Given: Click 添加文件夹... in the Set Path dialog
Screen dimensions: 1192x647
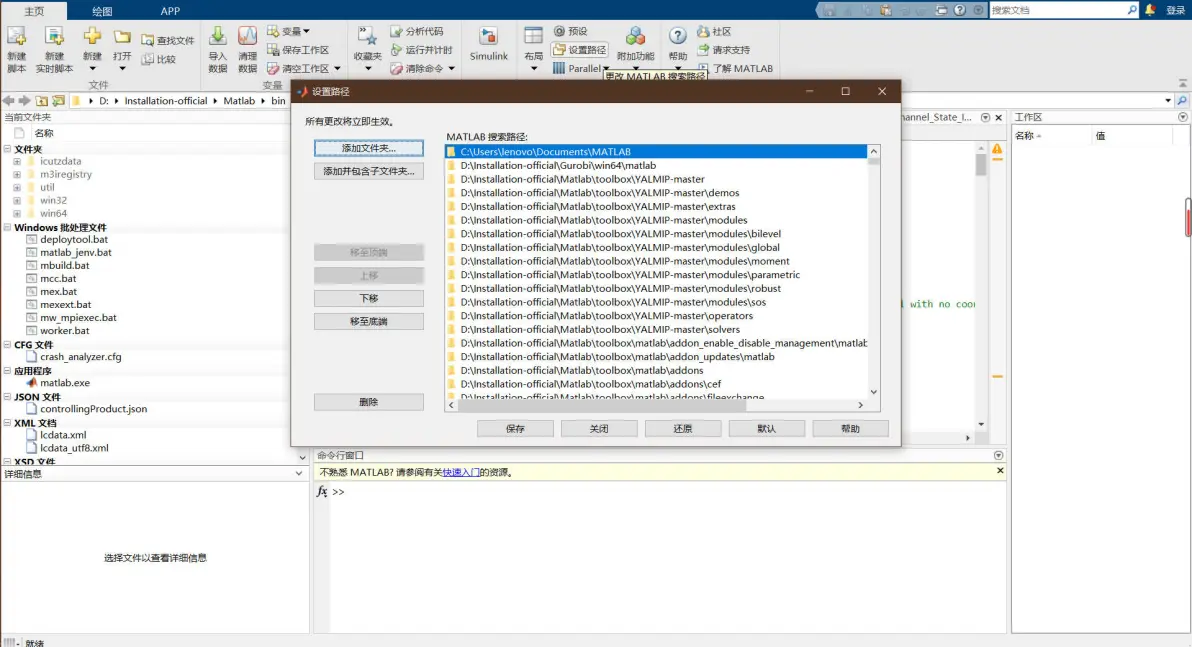Looking at the screenshot, I should coord(369,148).
